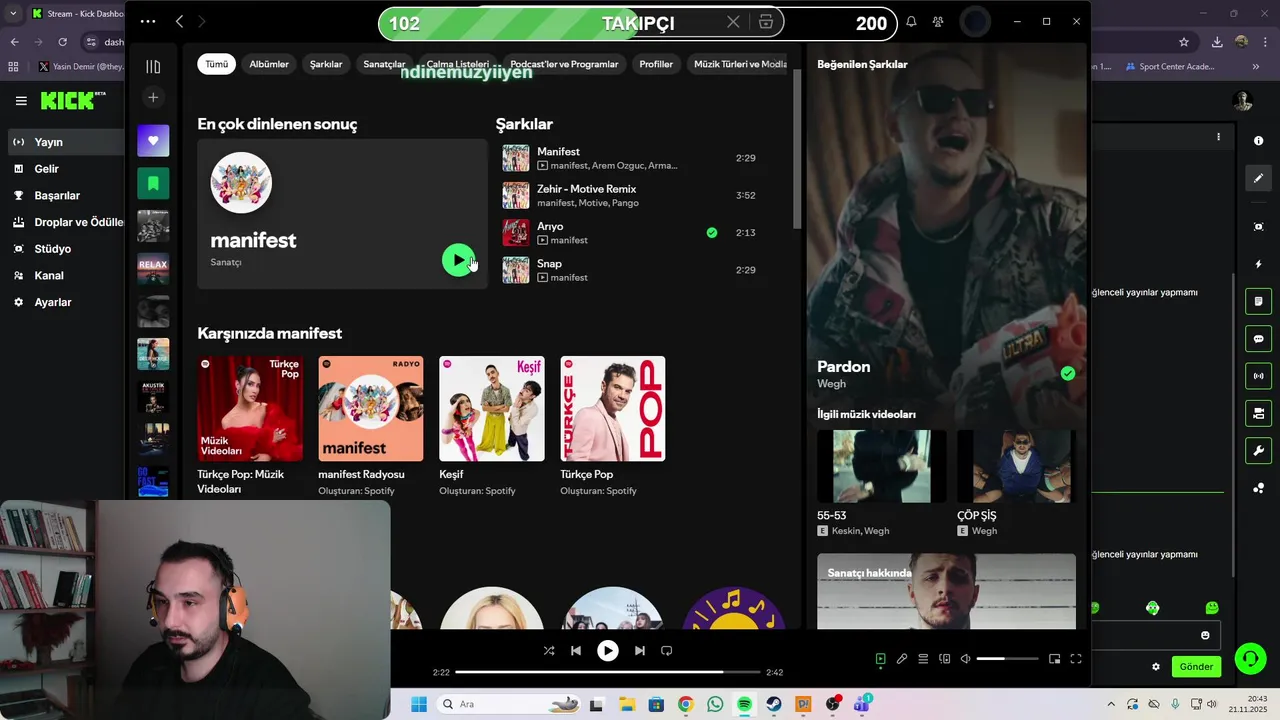Open Kick wrench tools icon
This screenshot has width=1280, height=720.
(x=1258, y=450)
